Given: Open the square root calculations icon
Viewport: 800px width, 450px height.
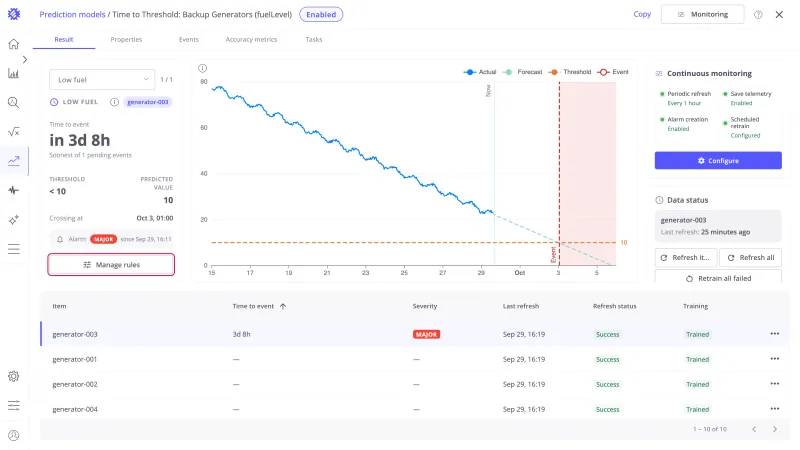Looking at the screenshot, I should pyautogui.click(x=14, y=132).
